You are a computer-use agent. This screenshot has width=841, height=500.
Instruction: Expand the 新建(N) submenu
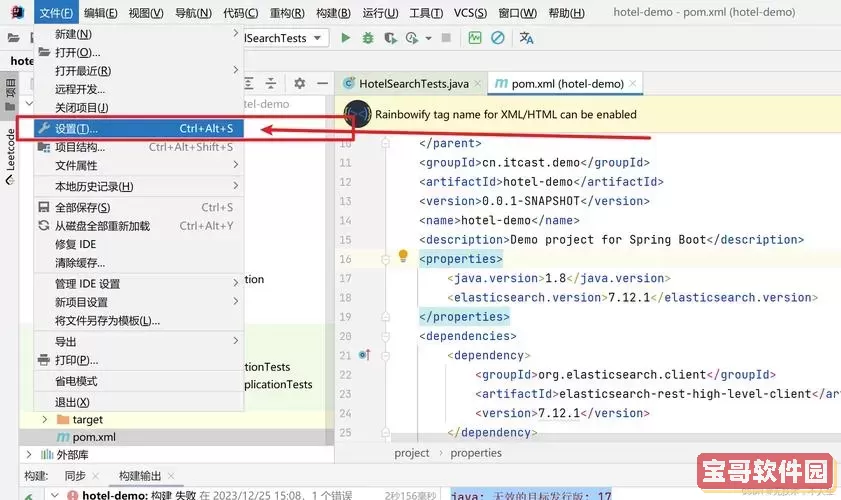point(138,34)
